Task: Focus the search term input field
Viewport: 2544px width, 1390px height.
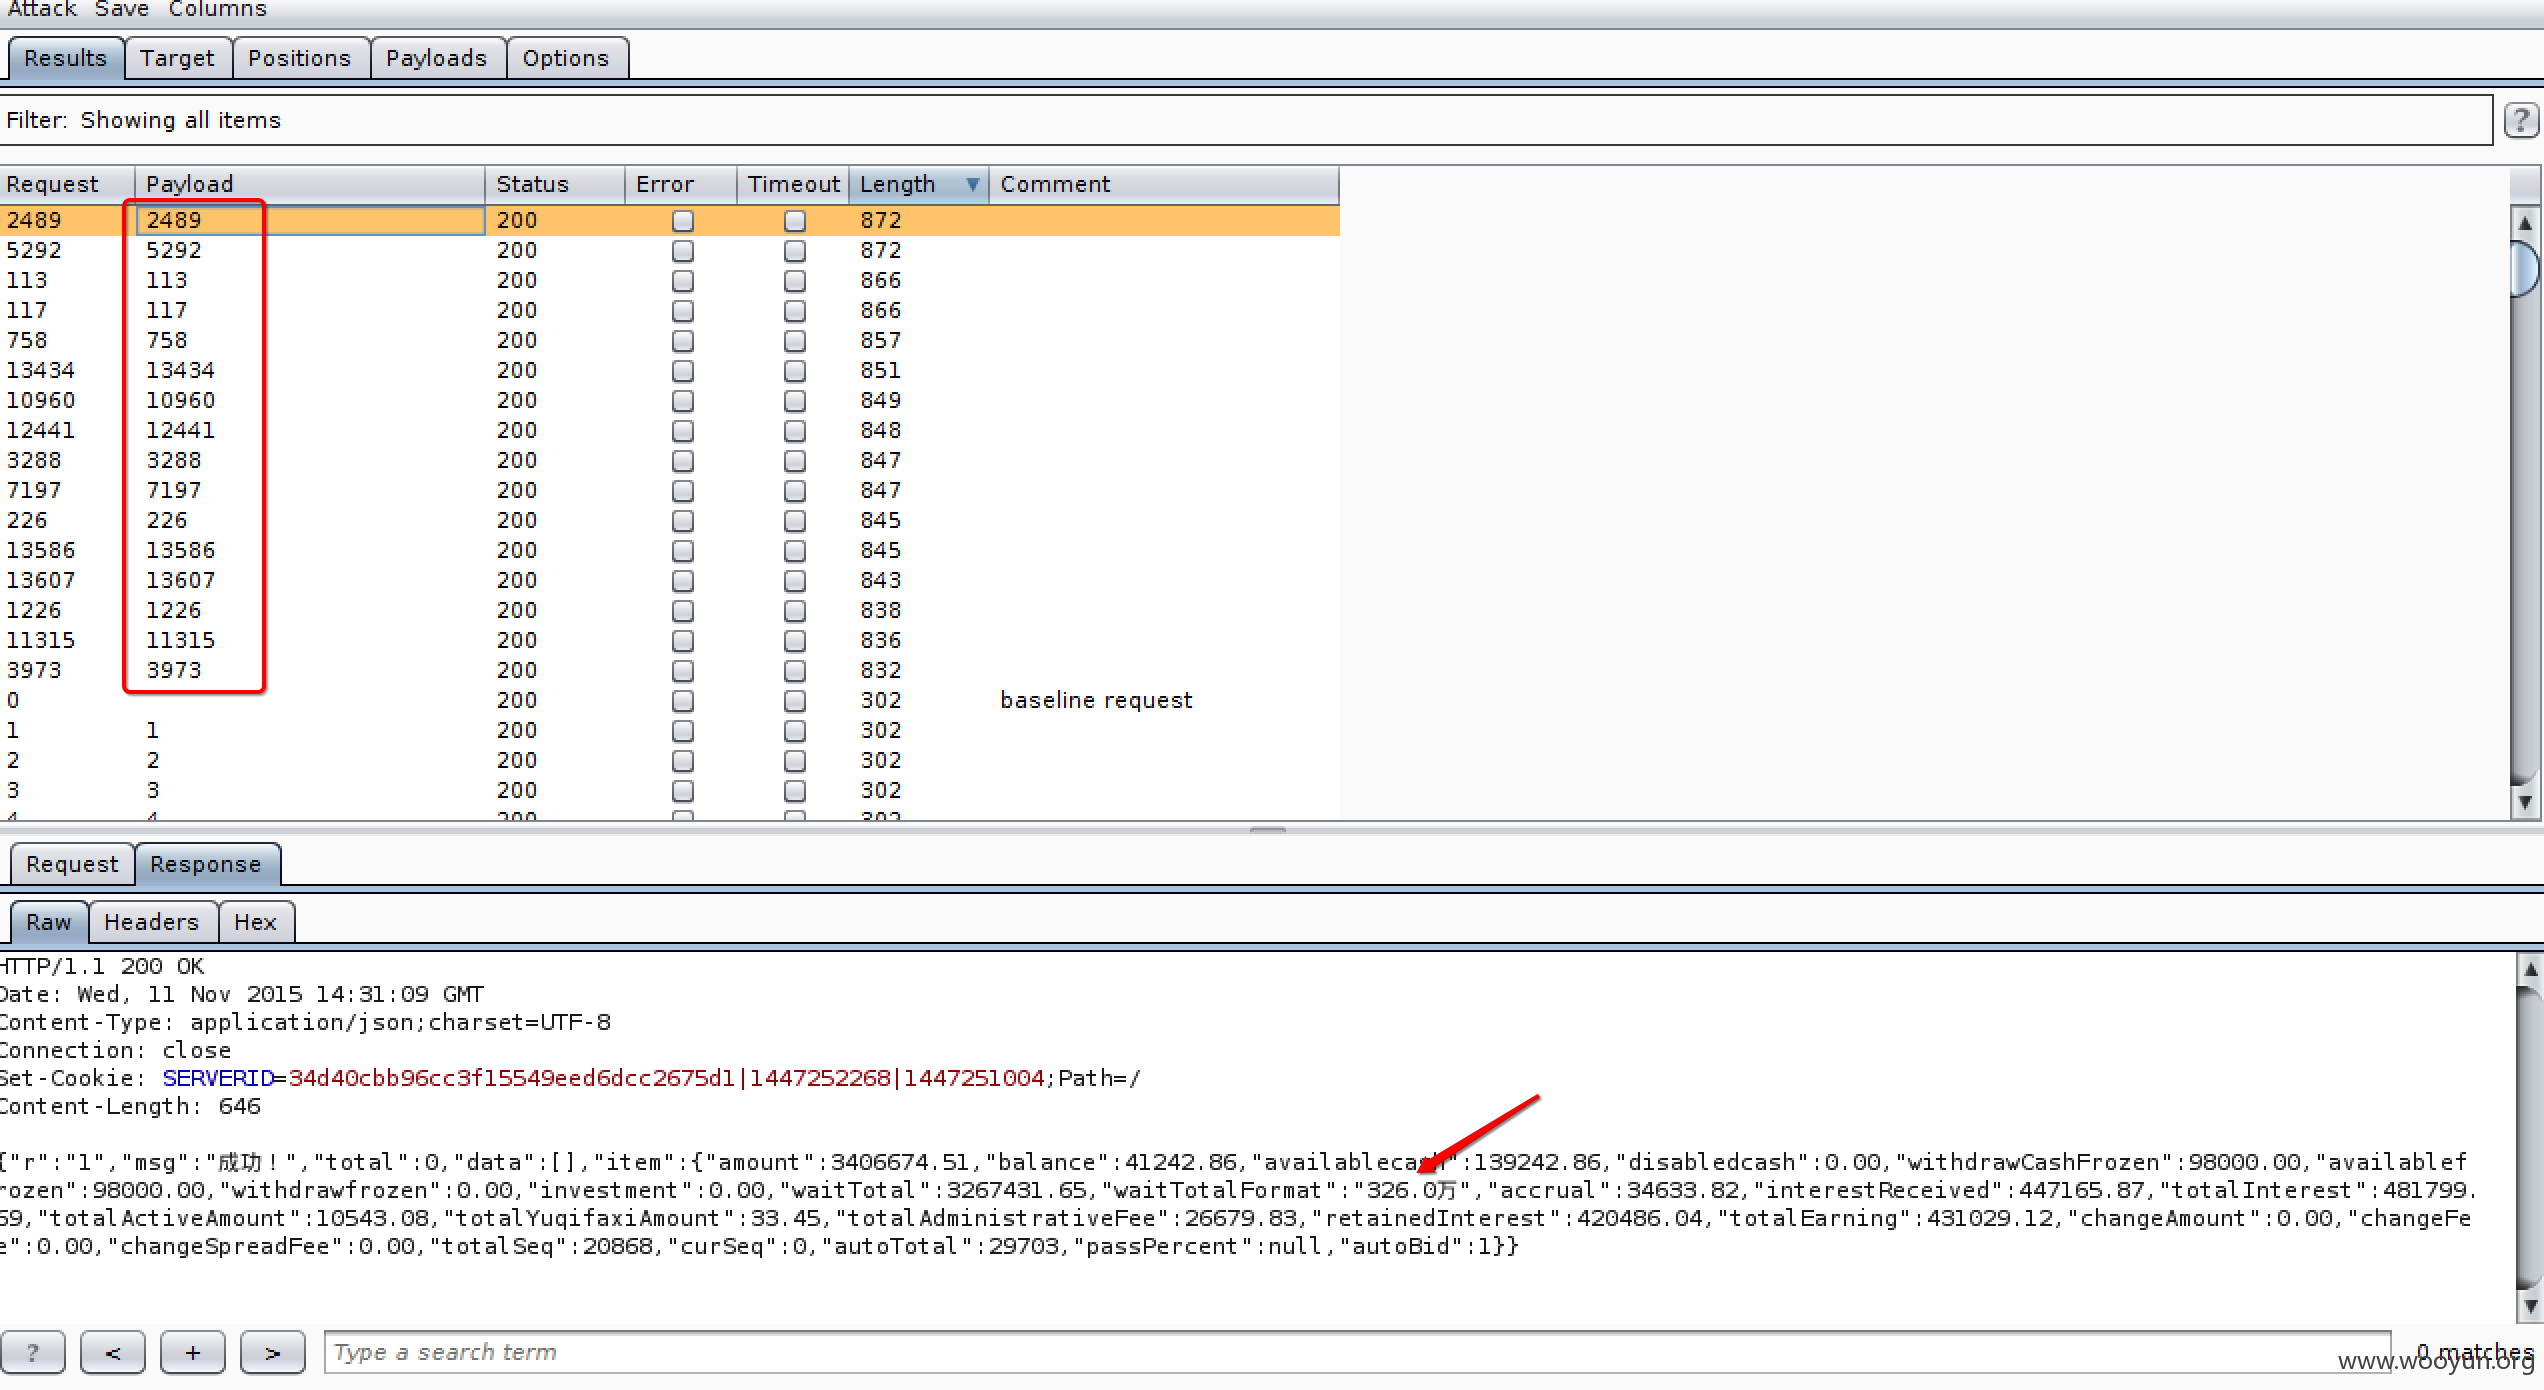Action: (1358, 1352)
